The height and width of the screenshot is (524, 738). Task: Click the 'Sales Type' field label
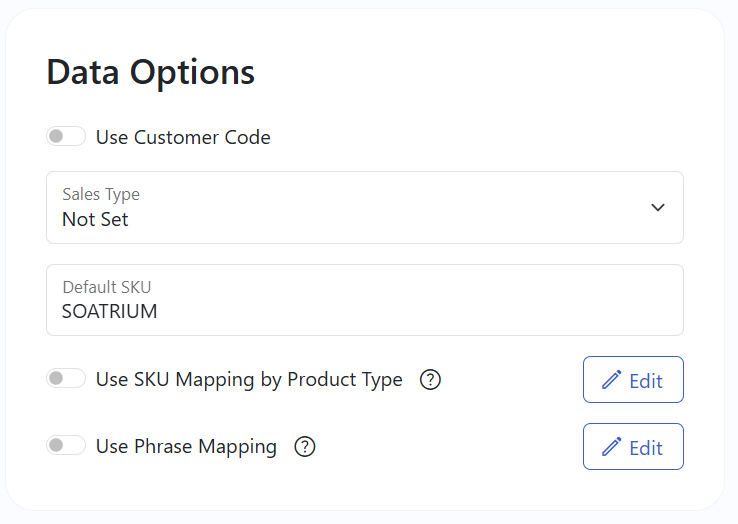click(100, 194)
